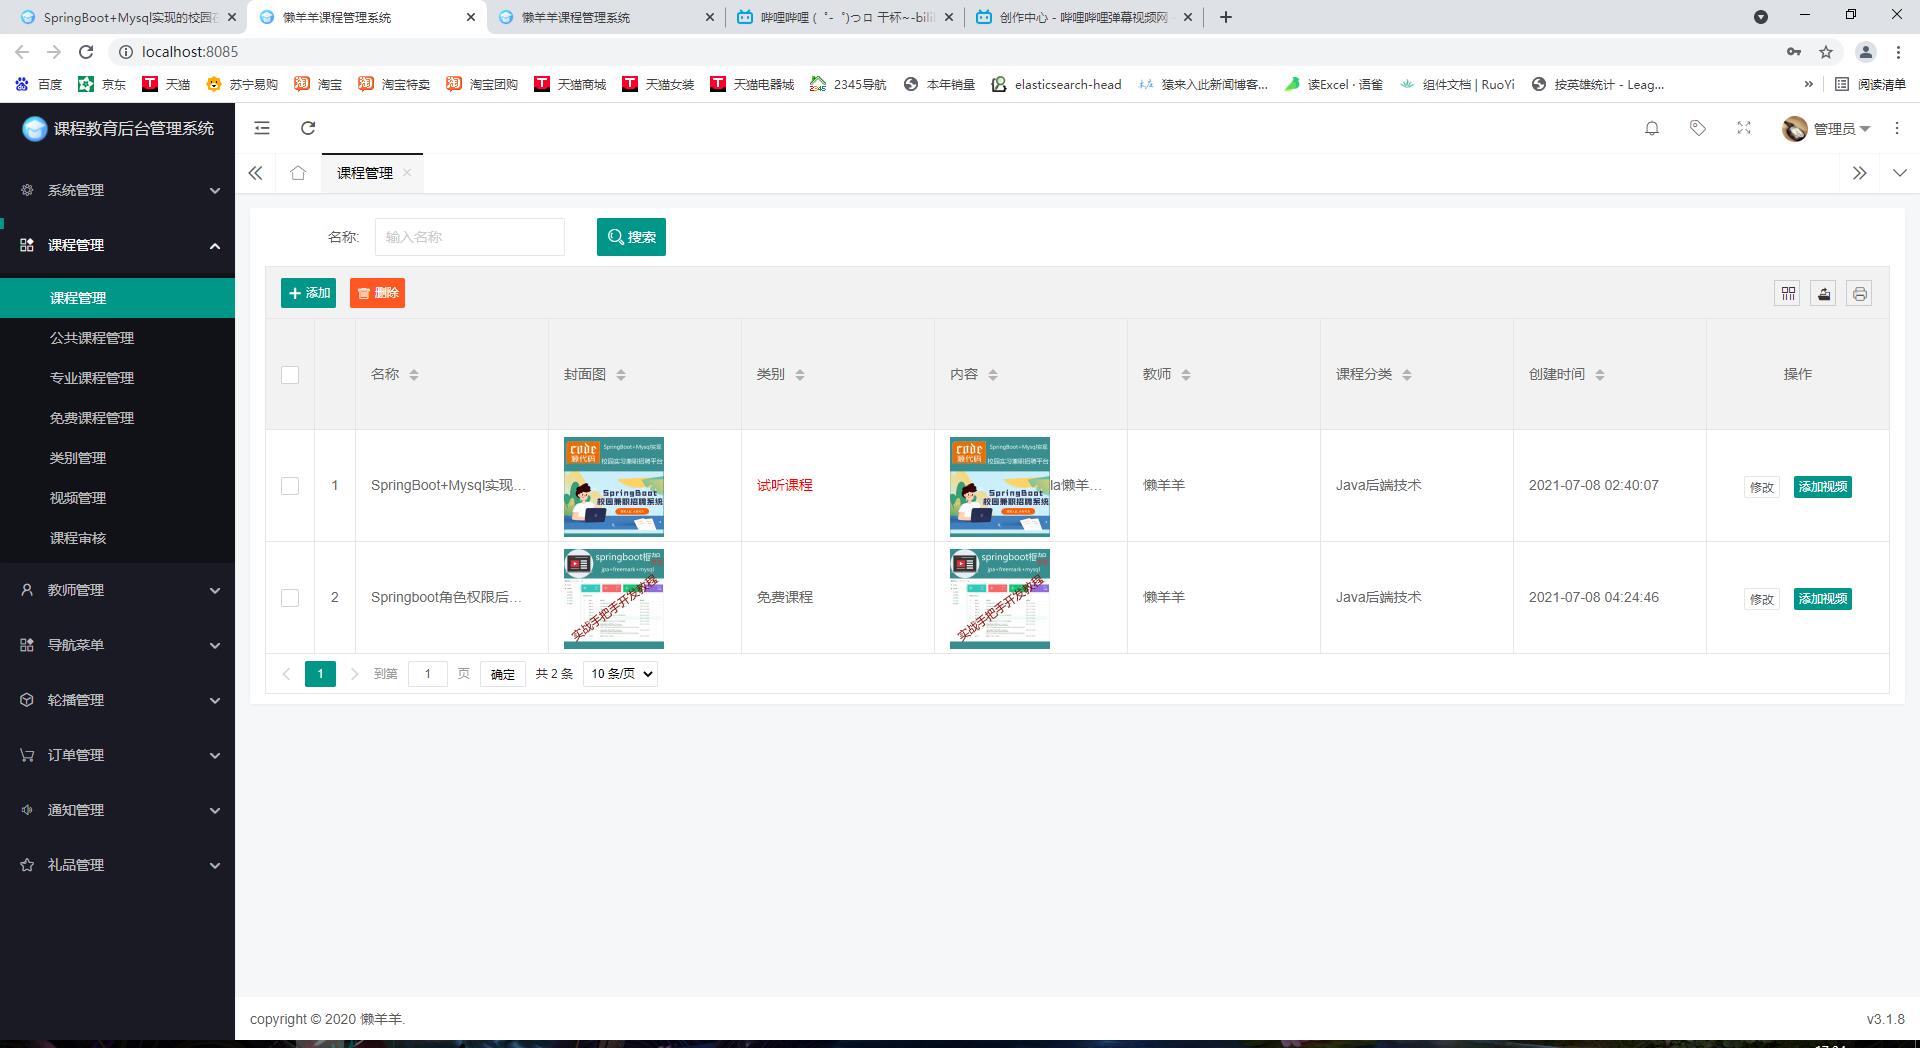The image size is (1920, 1048).
Task: Open the table column filter icon
Action: [1788, 294]
